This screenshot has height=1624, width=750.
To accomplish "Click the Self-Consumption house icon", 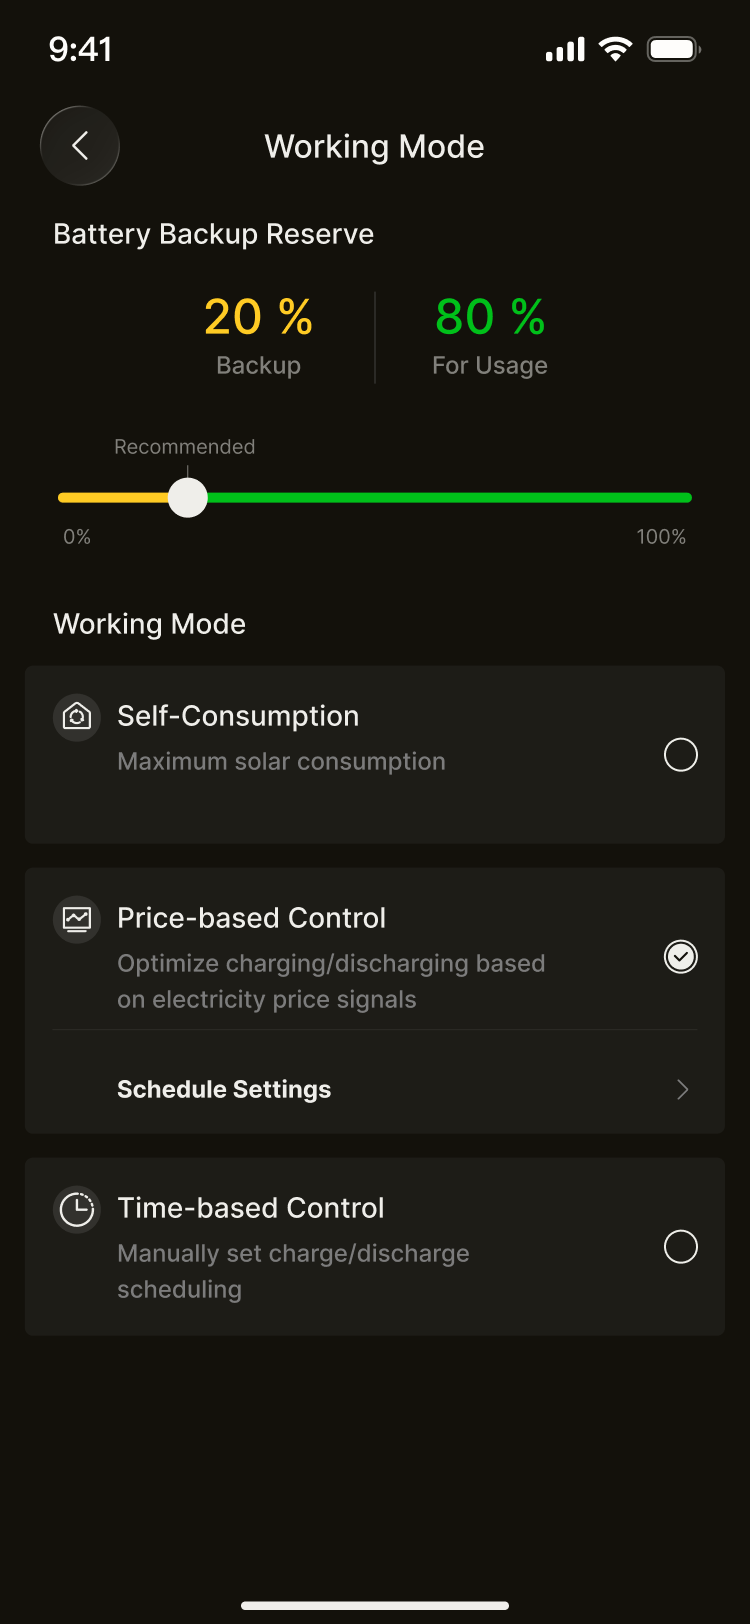I will point(77,717).
